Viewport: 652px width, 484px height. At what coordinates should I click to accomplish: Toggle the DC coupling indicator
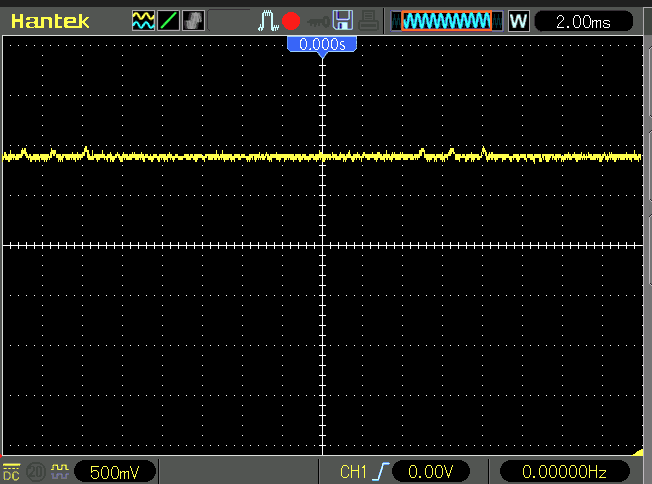[x=12, y=471]
